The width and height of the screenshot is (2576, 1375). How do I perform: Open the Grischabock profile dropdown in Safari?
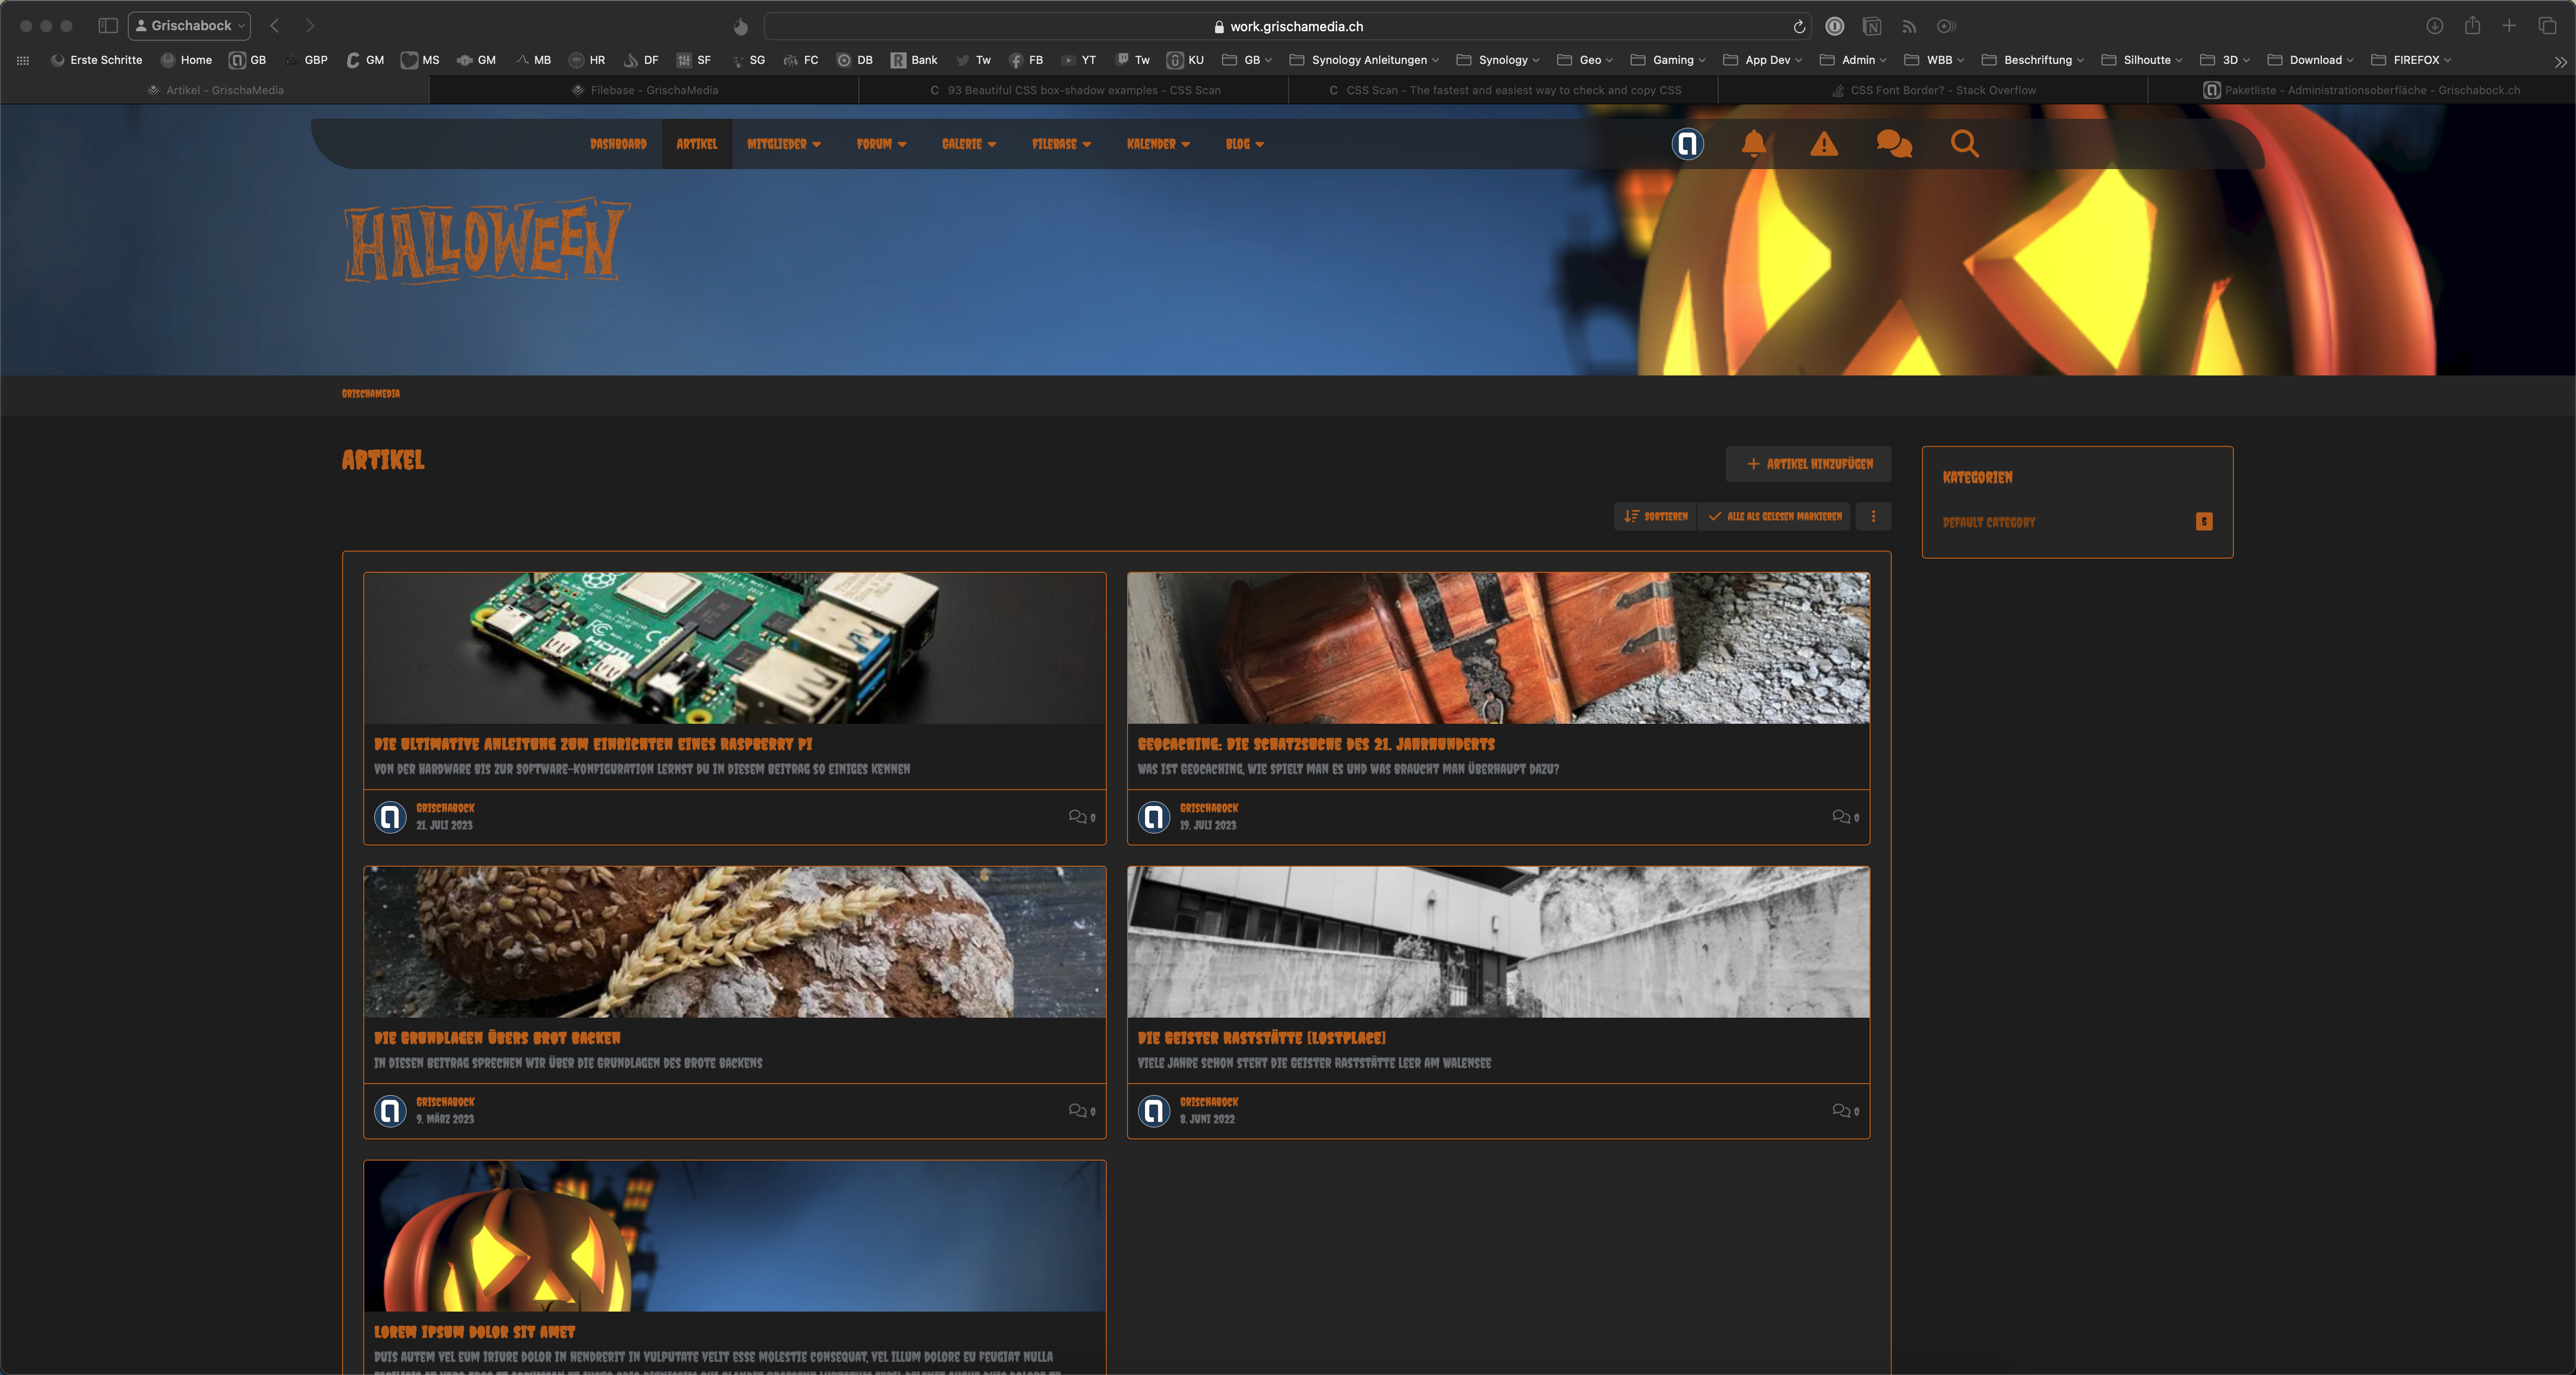(190, 26)
